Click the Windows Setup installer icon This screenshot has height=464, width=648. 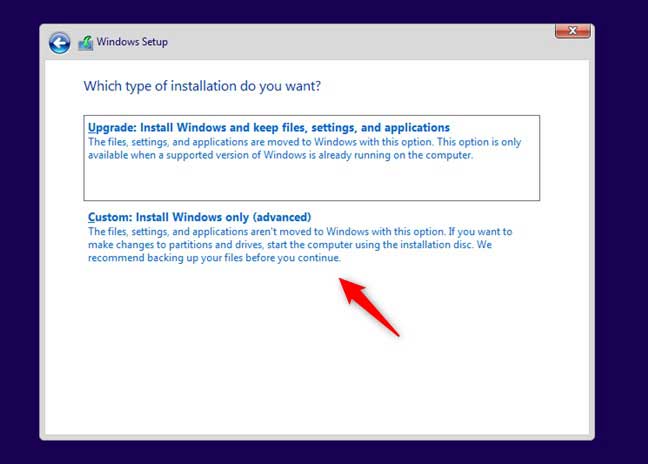(86, 43)
